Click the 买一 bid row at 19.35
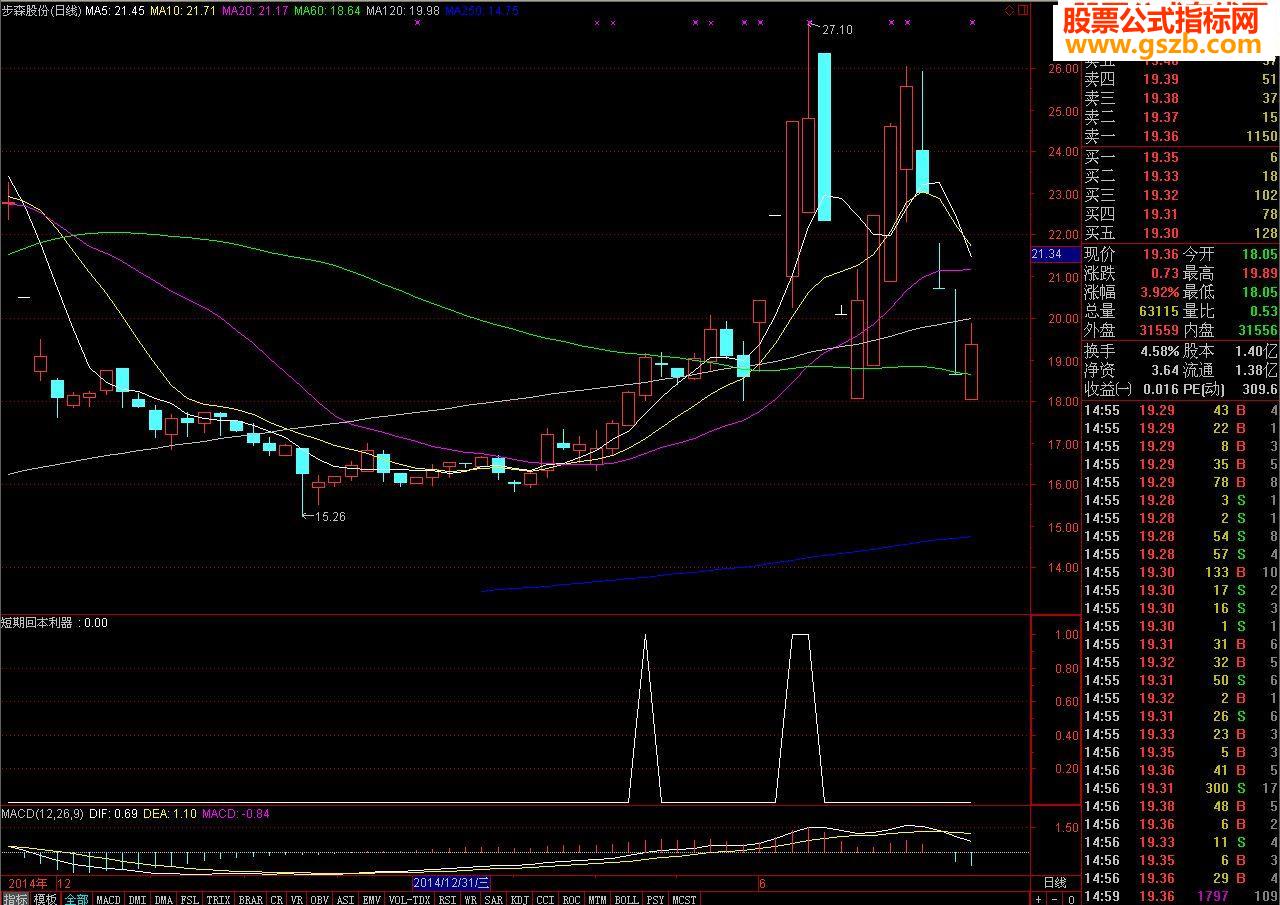This screenshot has height=905, width=1280. coord(1181,158)
